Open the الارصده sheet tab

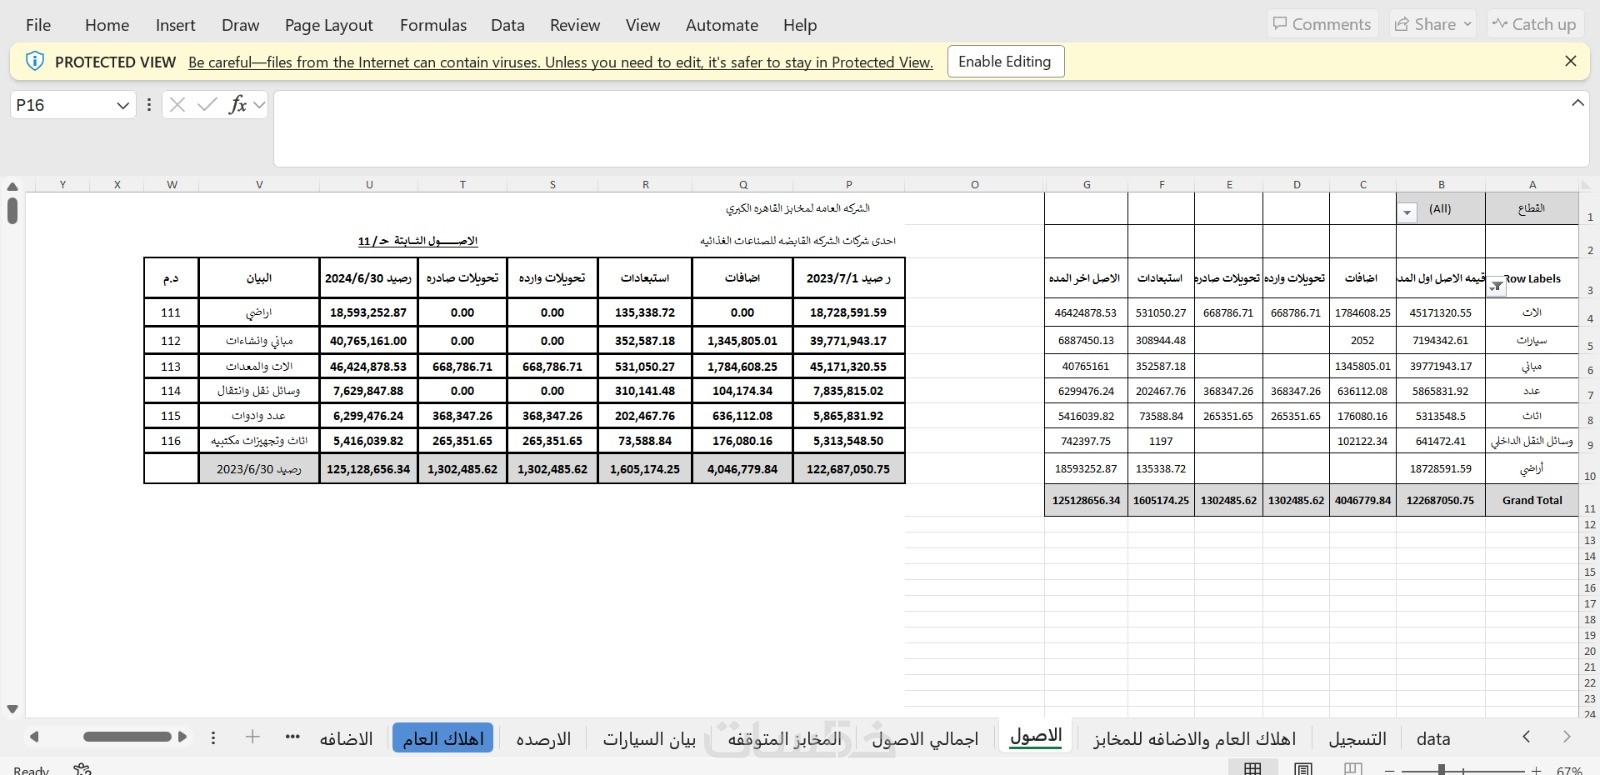pyautogui.click(x=543, y=739)
